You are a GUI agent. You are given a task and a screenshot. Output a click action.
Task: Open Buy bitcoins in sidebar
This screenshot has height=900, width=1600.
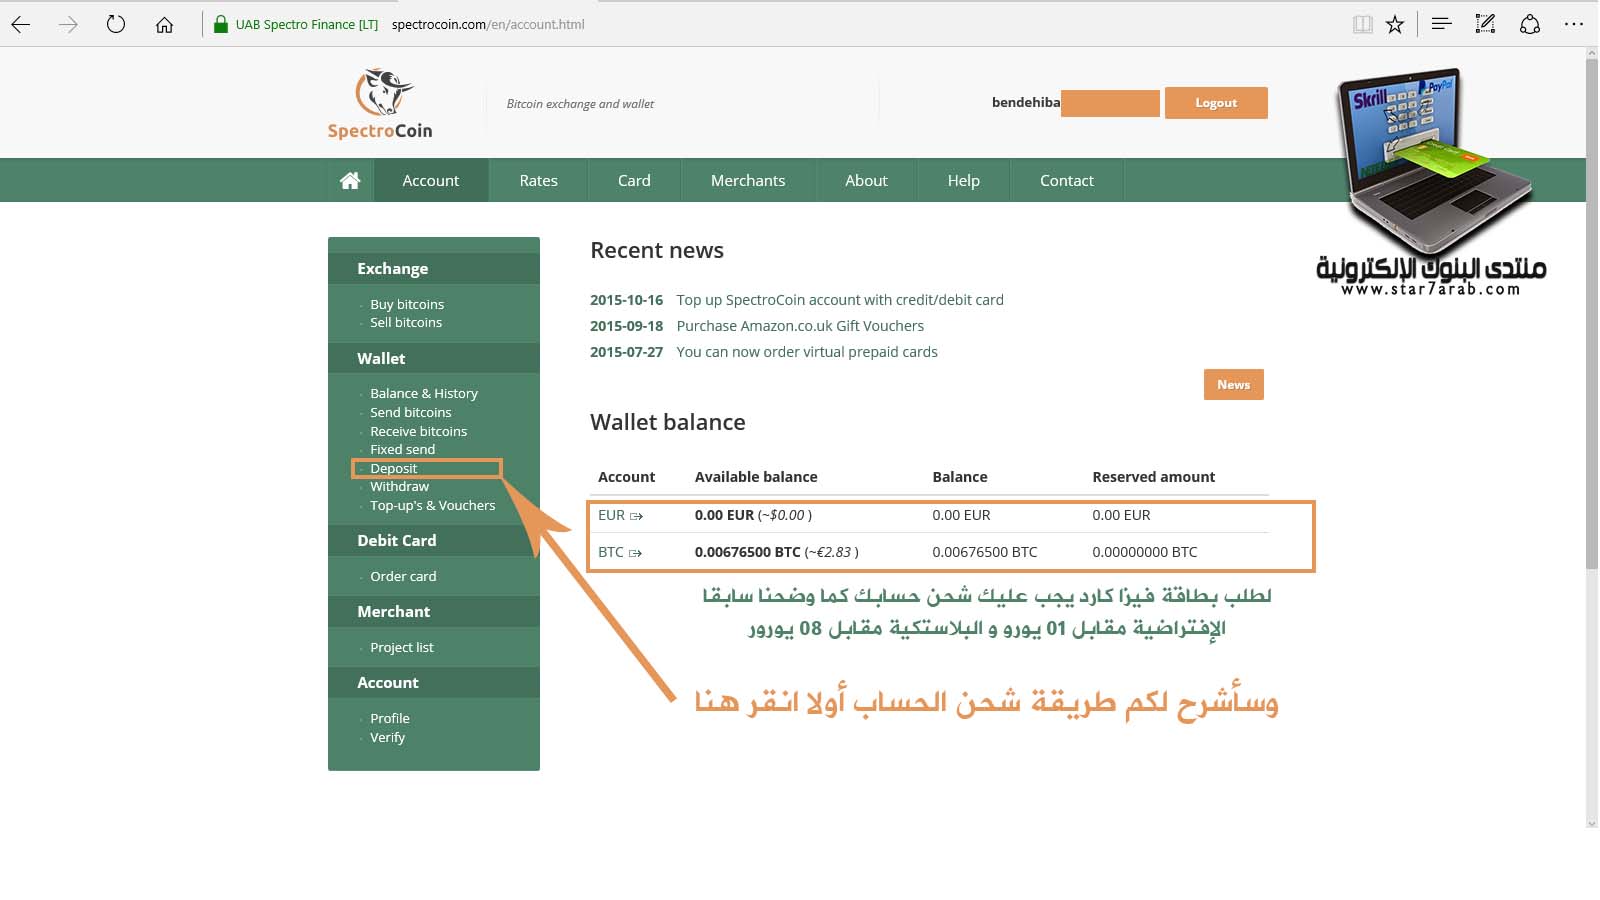(x=407, y=304)
